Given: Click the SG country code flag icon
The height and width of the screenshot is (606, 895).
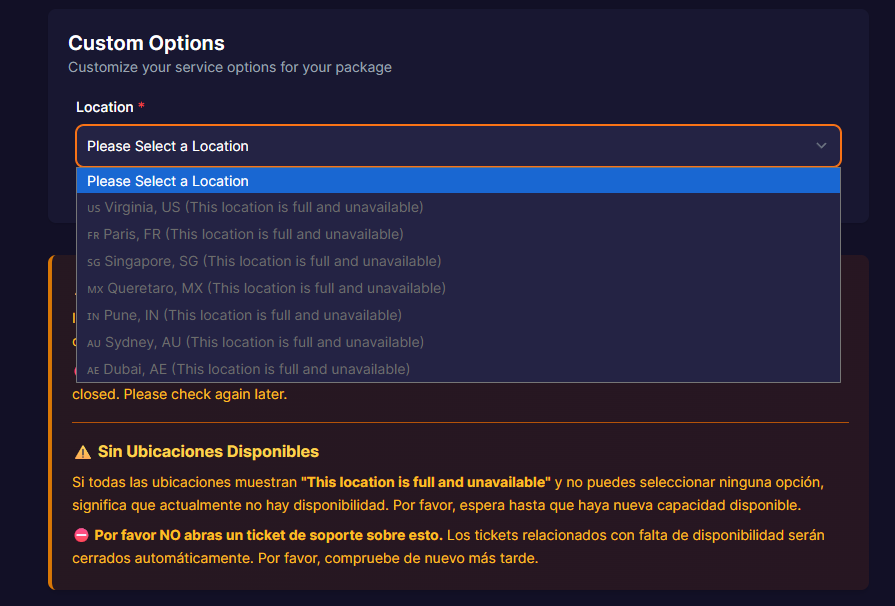Looking at the screenshot, I should 94,262.
